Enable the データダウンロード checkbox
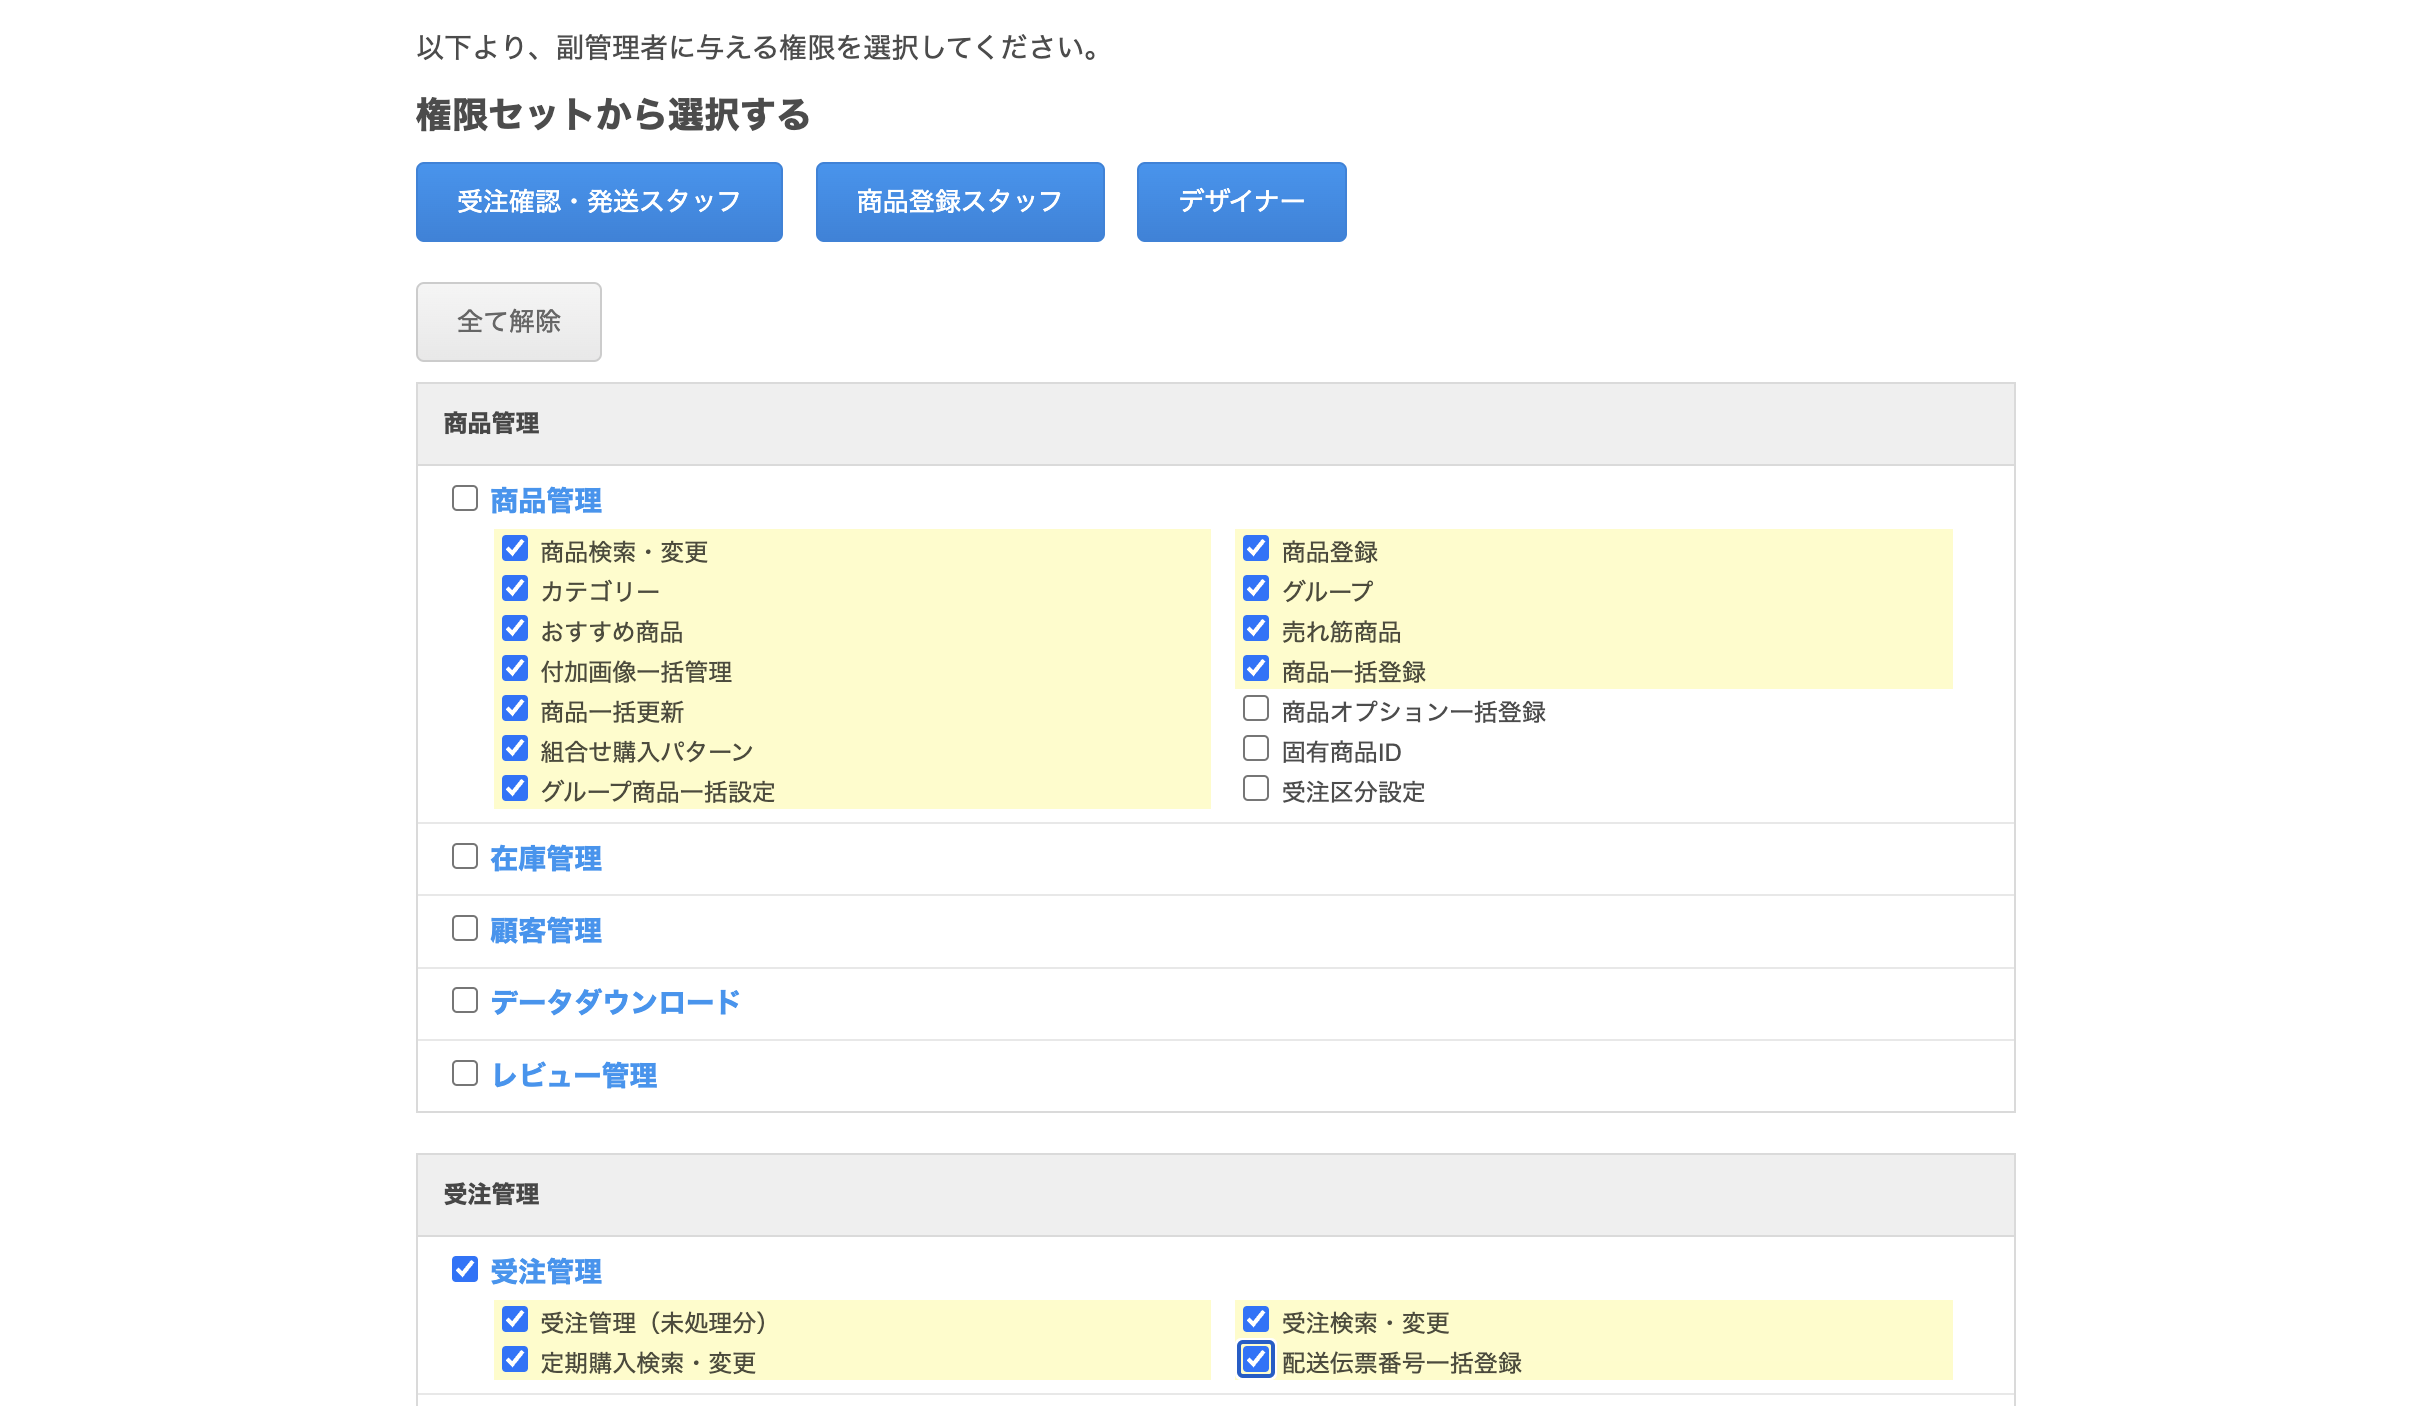Viewport: 2426px width, 1406px height. [465, 1000]
